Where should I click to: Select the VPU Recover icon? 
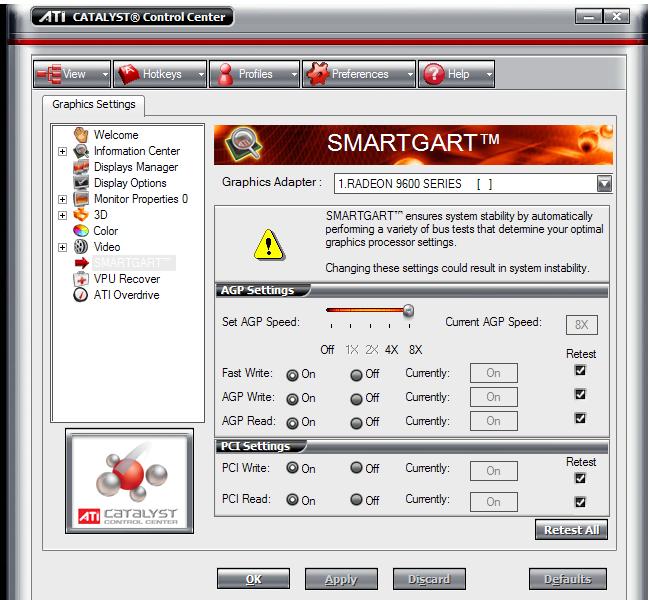pyautogui.click(x=81, y=279)
